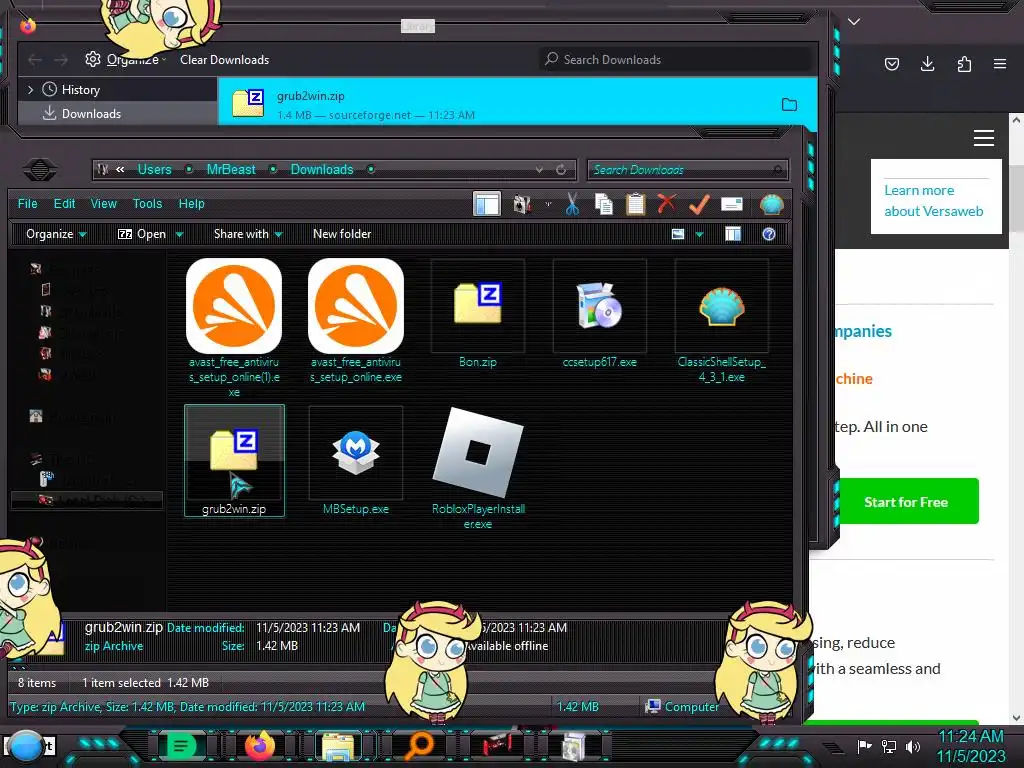1024x768 pixels.
Task: Open the View menu
Action: pyautogui.click(x=103, y=204)
